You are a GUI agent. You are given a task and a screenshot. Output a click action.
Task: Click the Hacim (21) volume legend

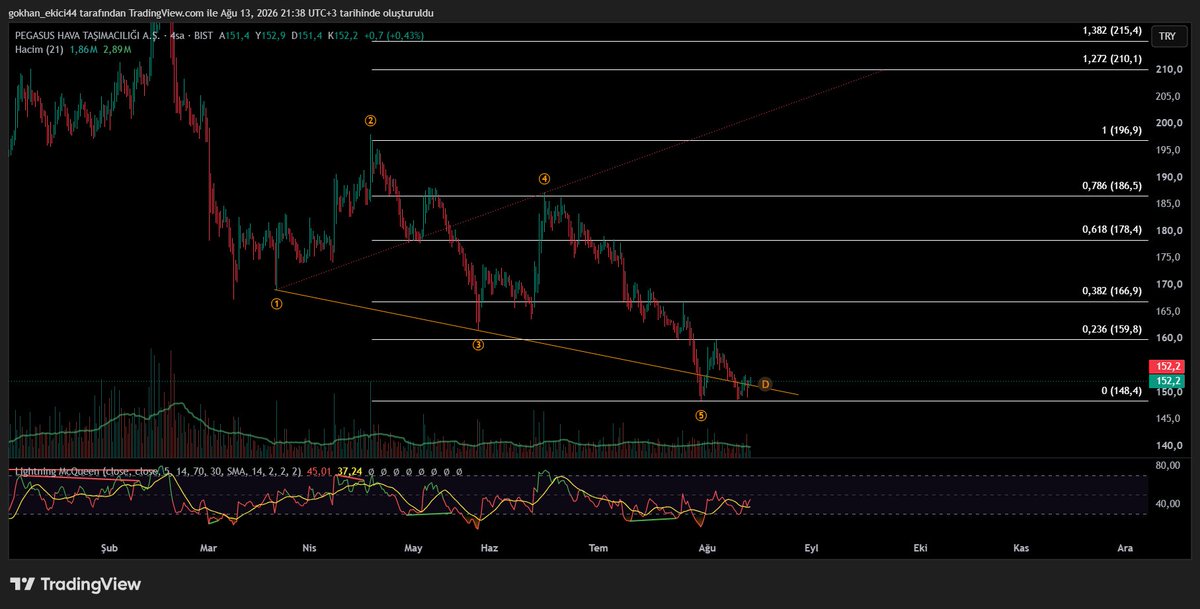pyautogui.click(x=40, y=48)
